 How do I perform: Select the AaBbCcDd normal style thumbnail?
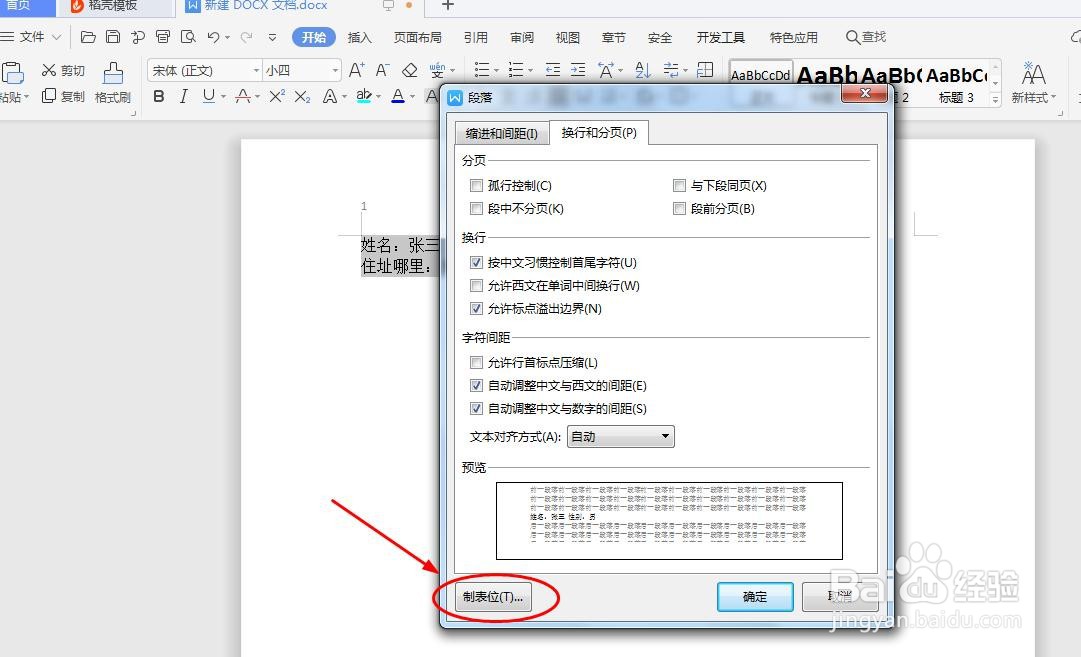(x=760, y=72)
